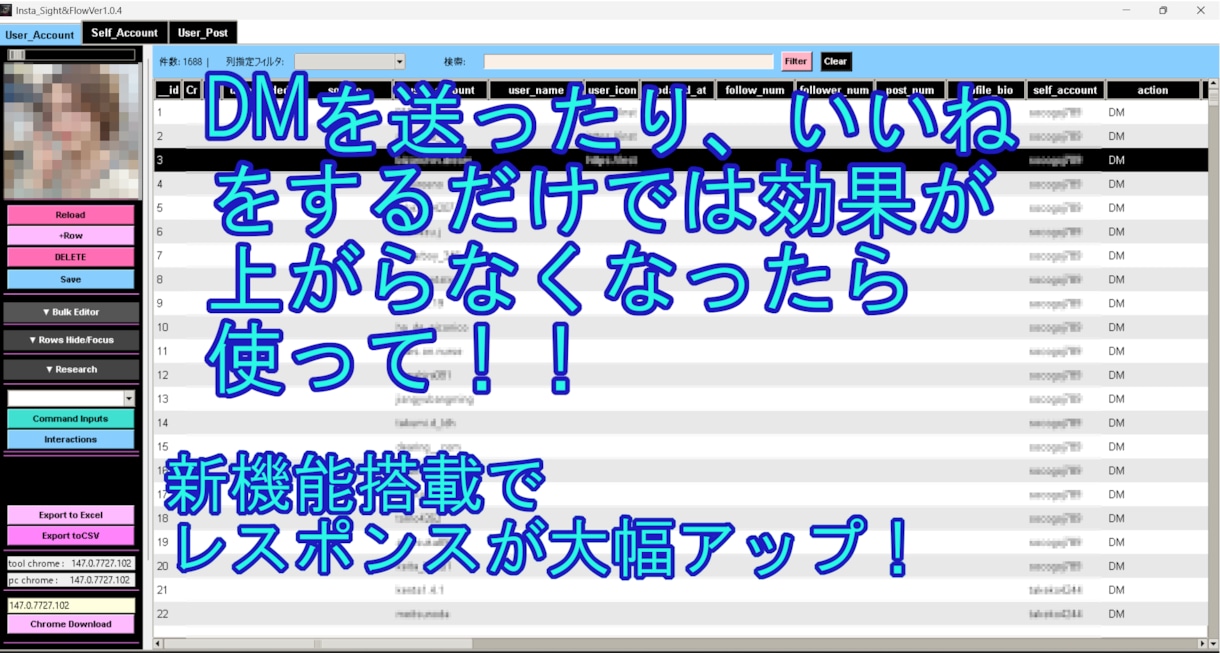This screenshot has width=1220, height=653.
Task: Export the table with Export to Excel
Action: point(70,515)
